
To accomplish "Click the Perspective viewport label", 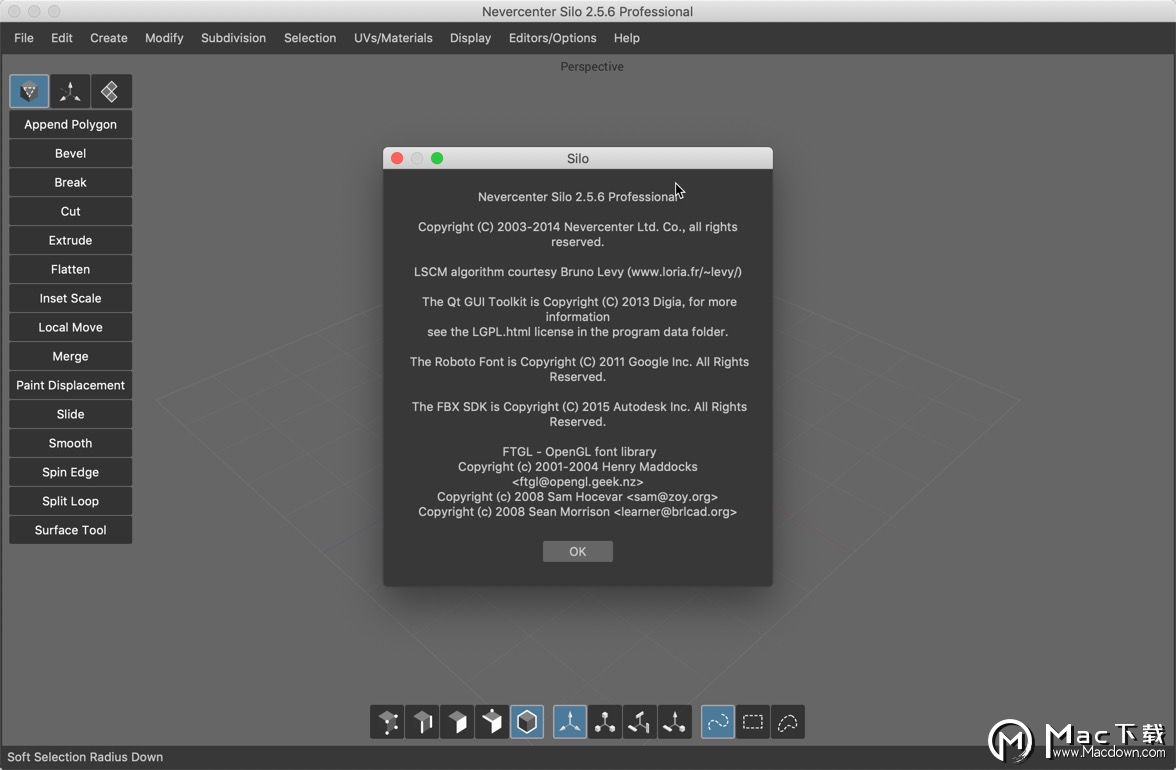I will [592, 67].
